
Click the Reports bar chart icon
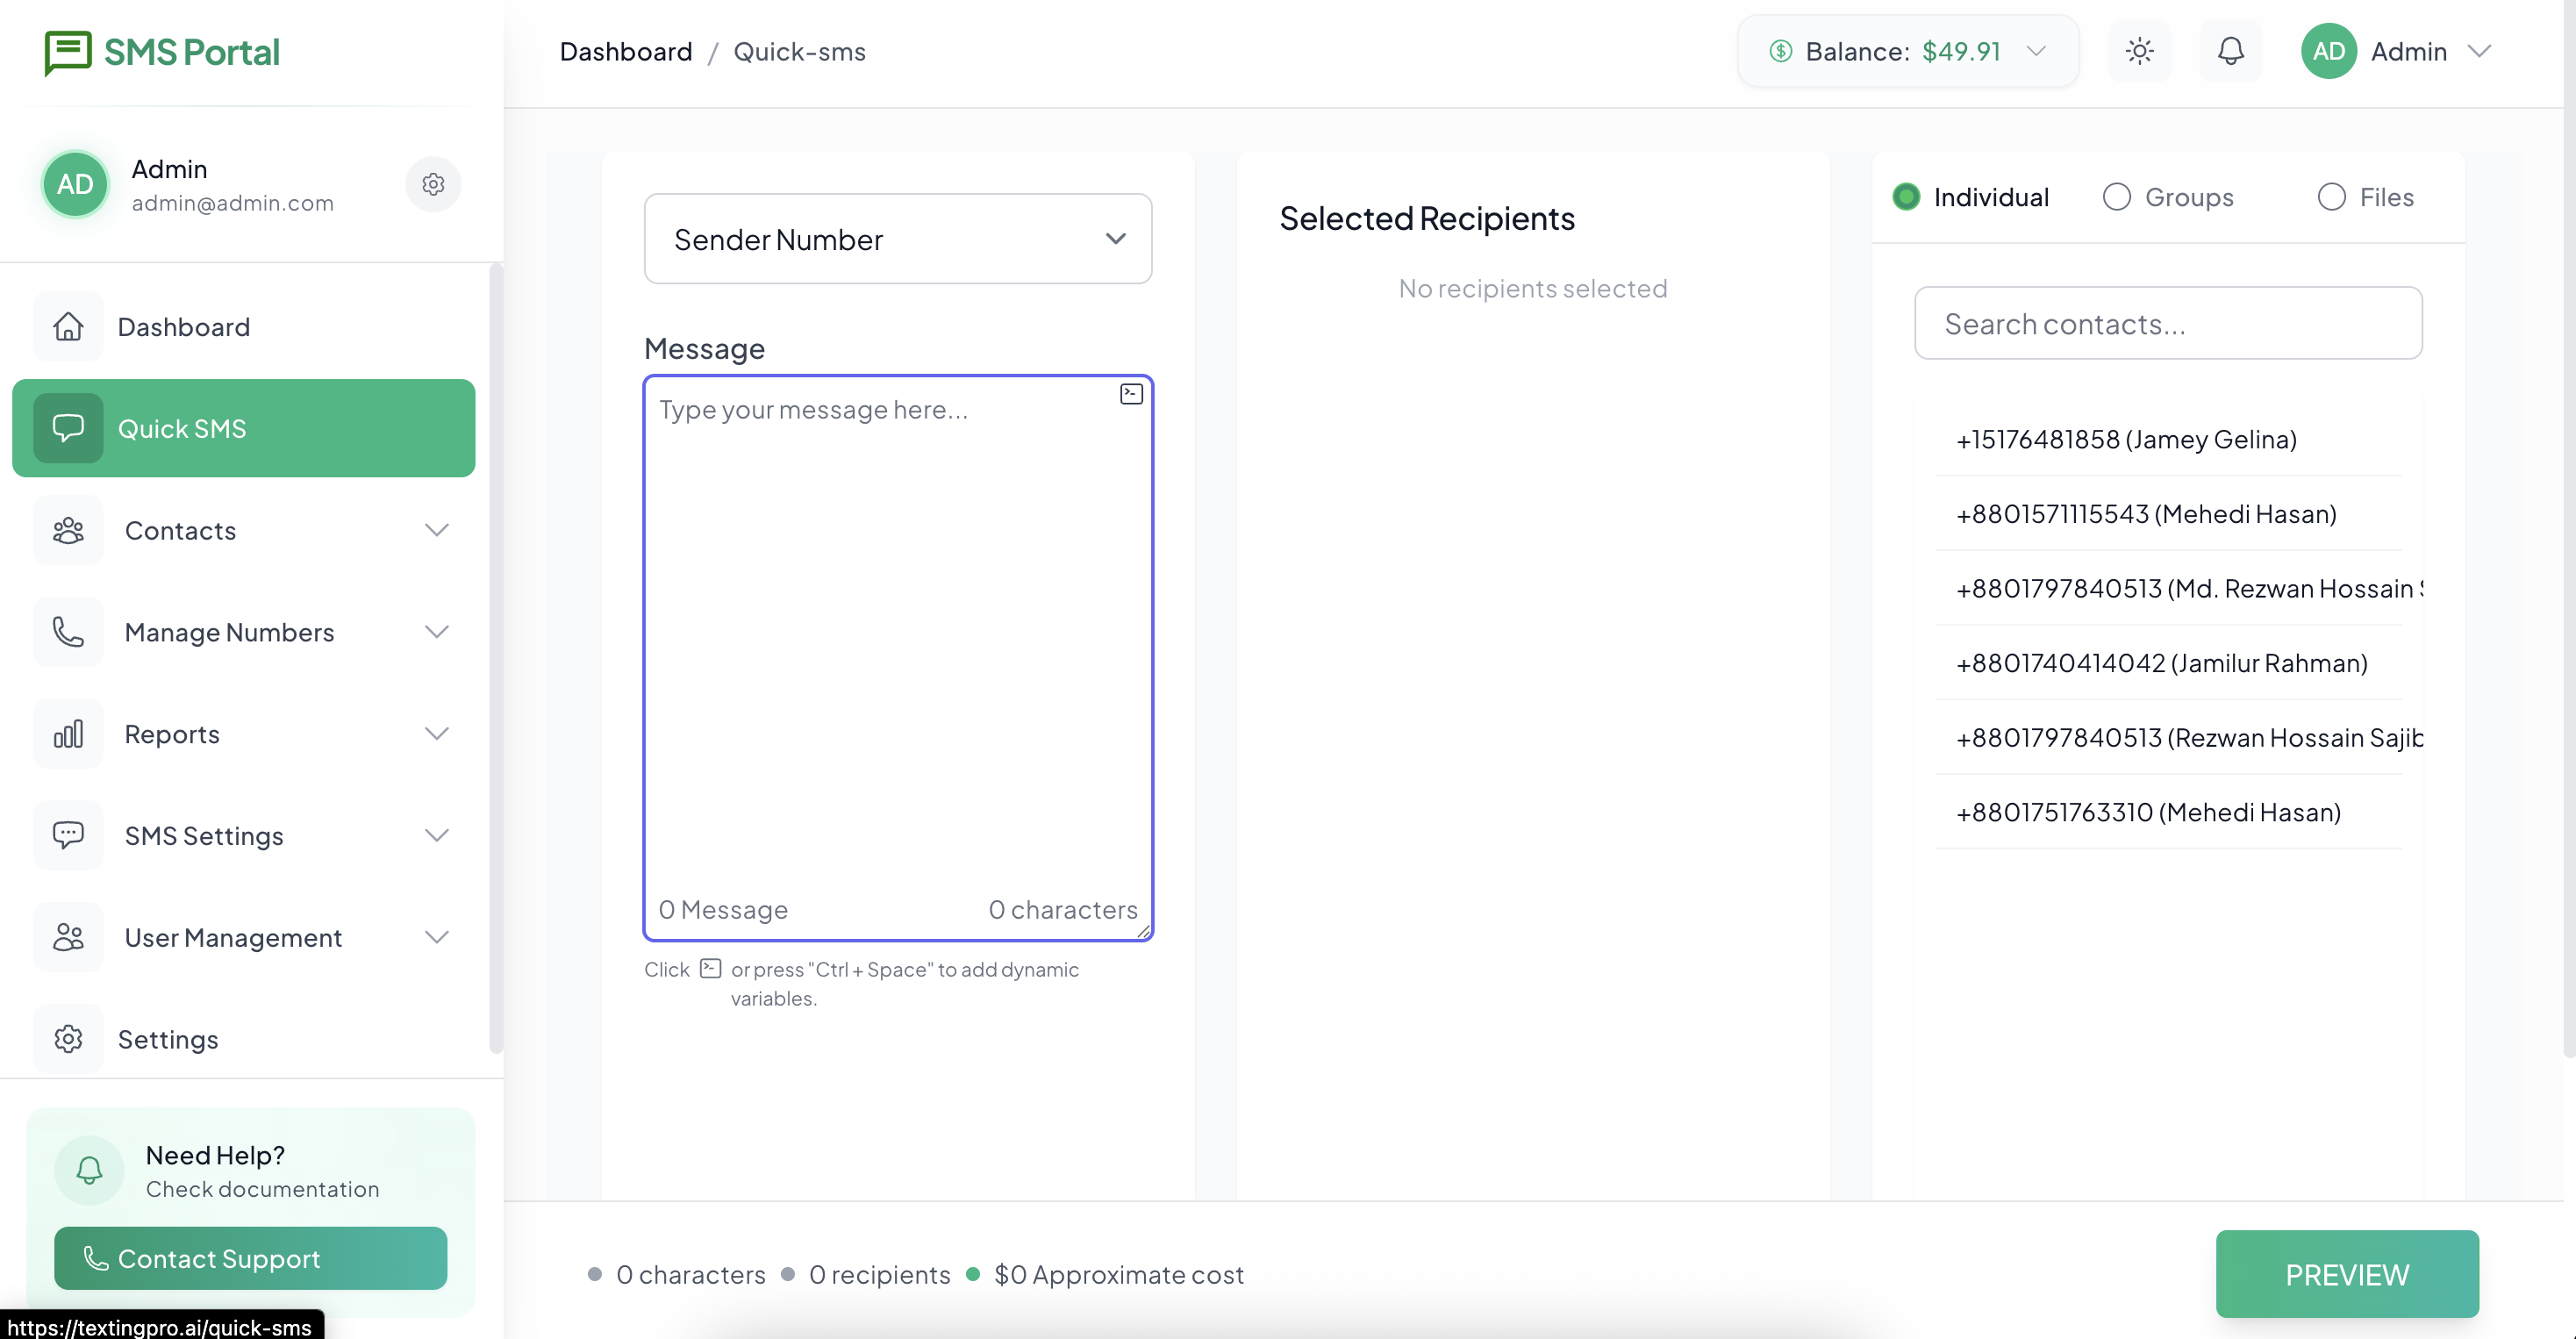click(68, 734)
